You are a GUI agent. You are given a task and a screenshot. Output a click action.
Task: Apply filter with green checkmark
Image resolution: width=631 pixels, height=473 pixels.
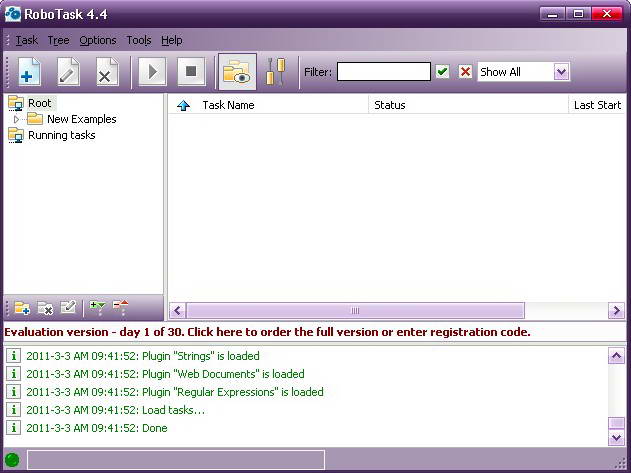pos(442,72)
